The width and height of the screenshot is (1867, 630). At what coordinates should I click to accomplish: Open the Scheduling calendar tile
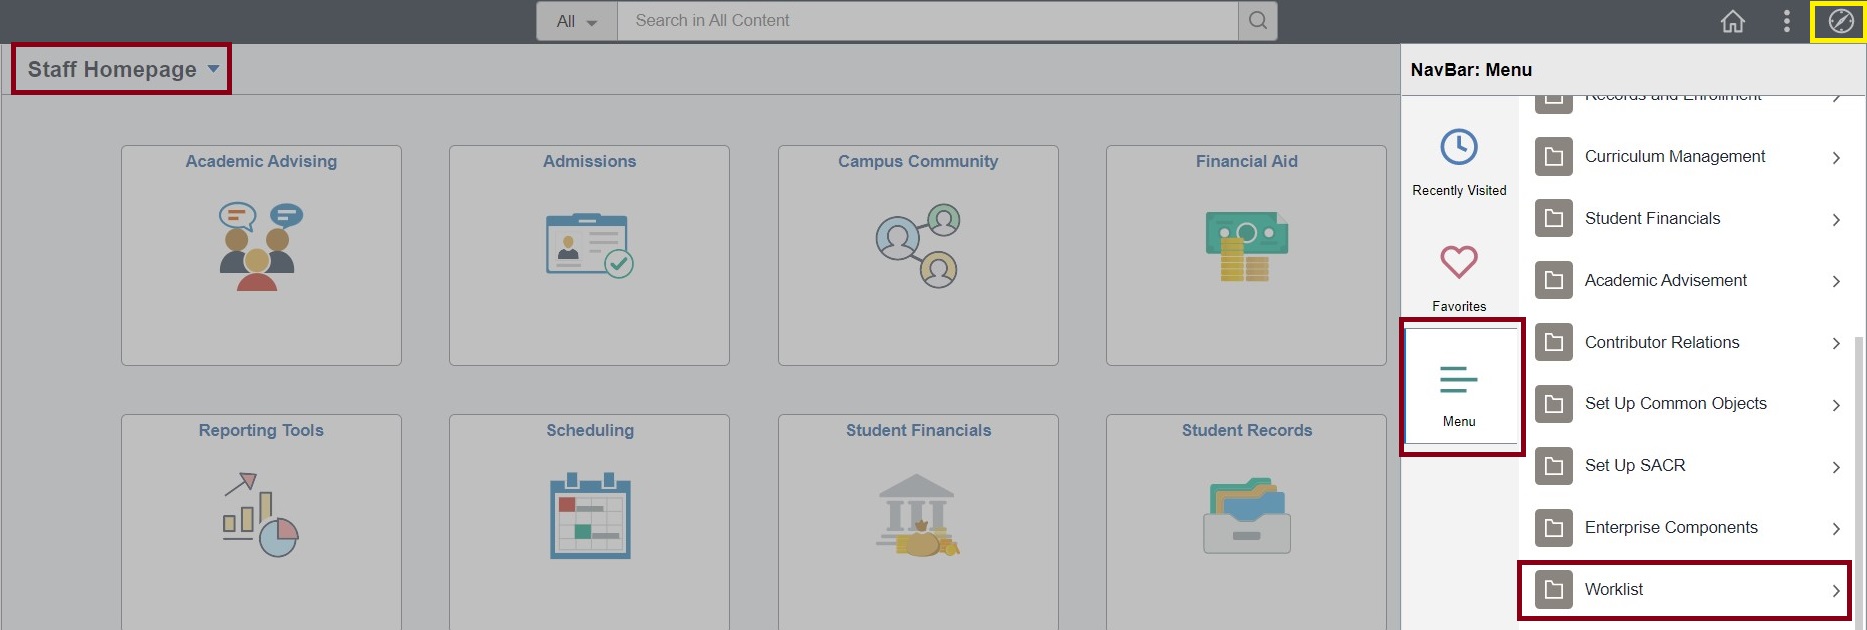(589, 516)
